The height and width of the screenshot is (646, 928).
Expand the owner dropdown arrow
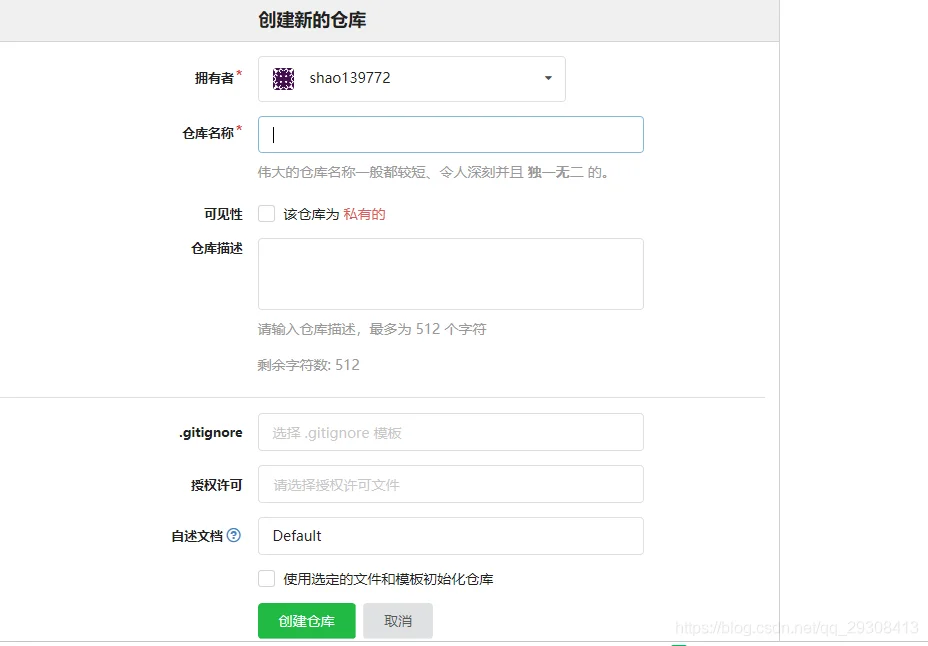[548, 78]
